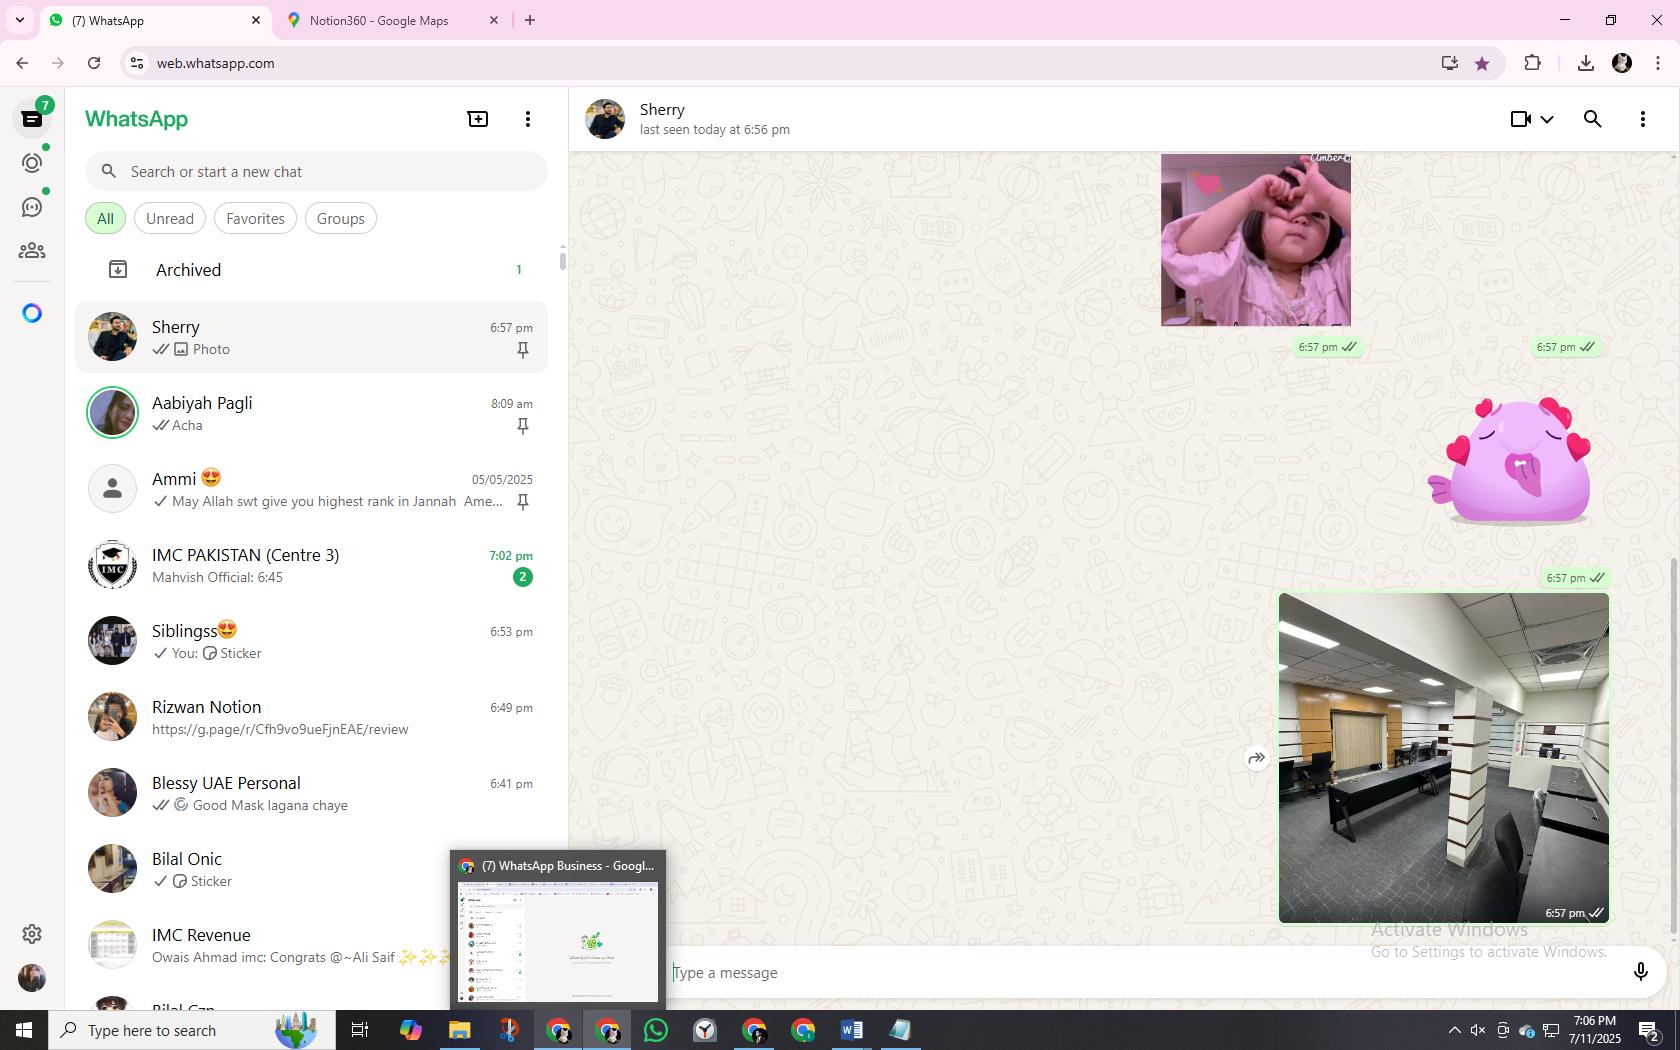1680x1050 pixels.
Task: Select the All filter chip
Action: pos(105,219)
